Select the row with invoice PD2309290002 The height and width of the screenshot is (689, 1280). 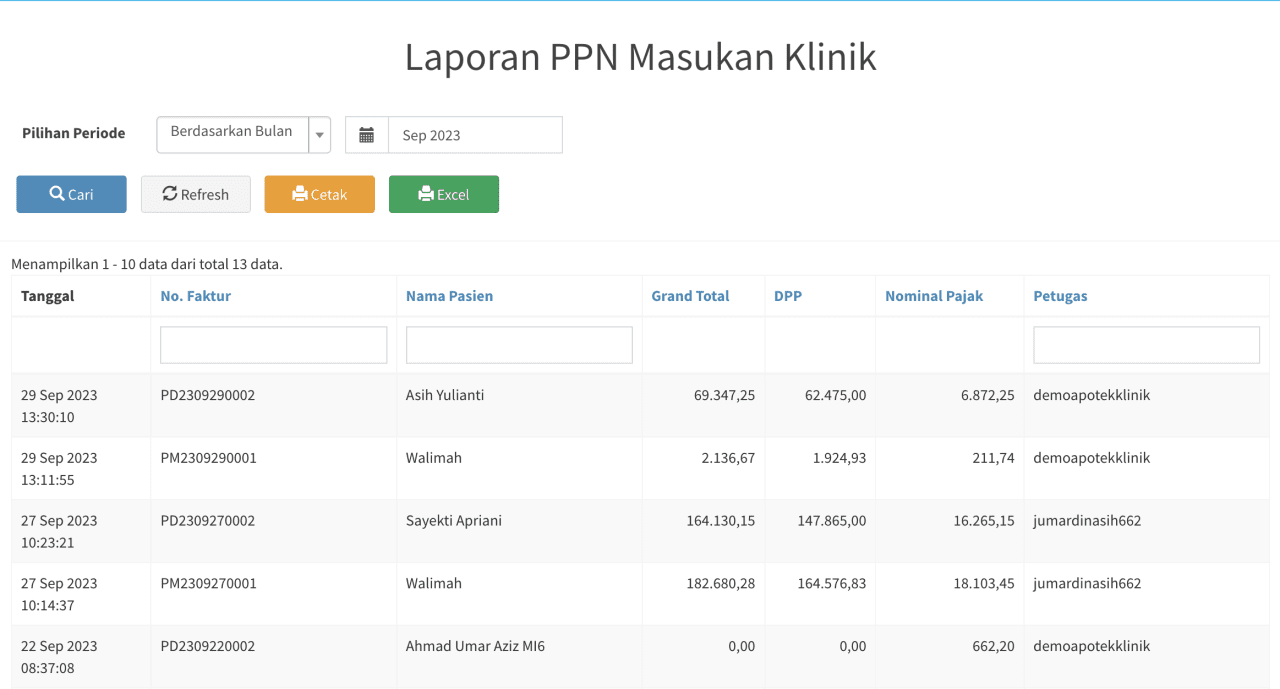coord(208,395)
